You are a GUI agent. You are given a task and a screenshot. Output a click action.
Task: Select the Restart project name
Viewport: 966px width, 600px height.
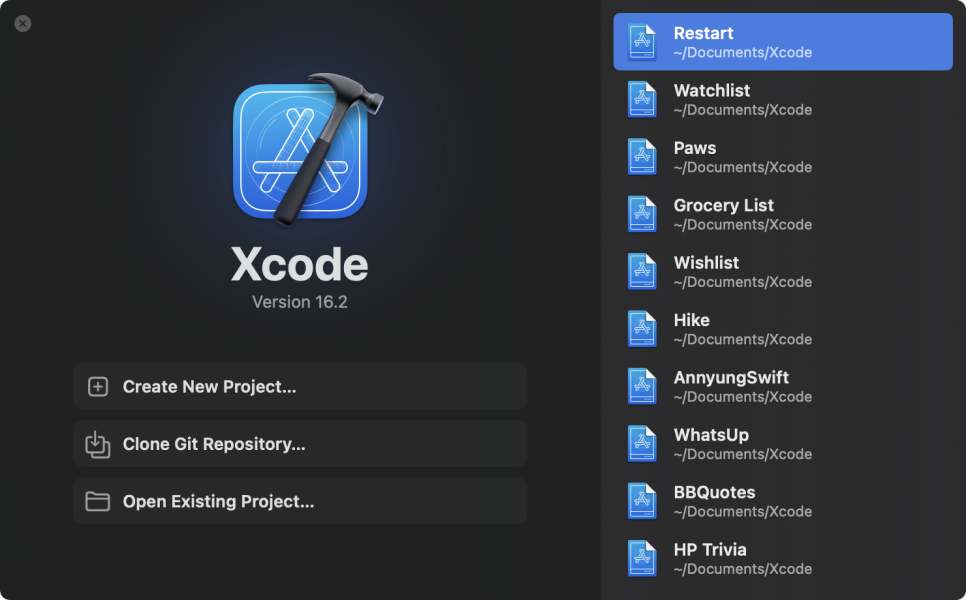point(703,33)
